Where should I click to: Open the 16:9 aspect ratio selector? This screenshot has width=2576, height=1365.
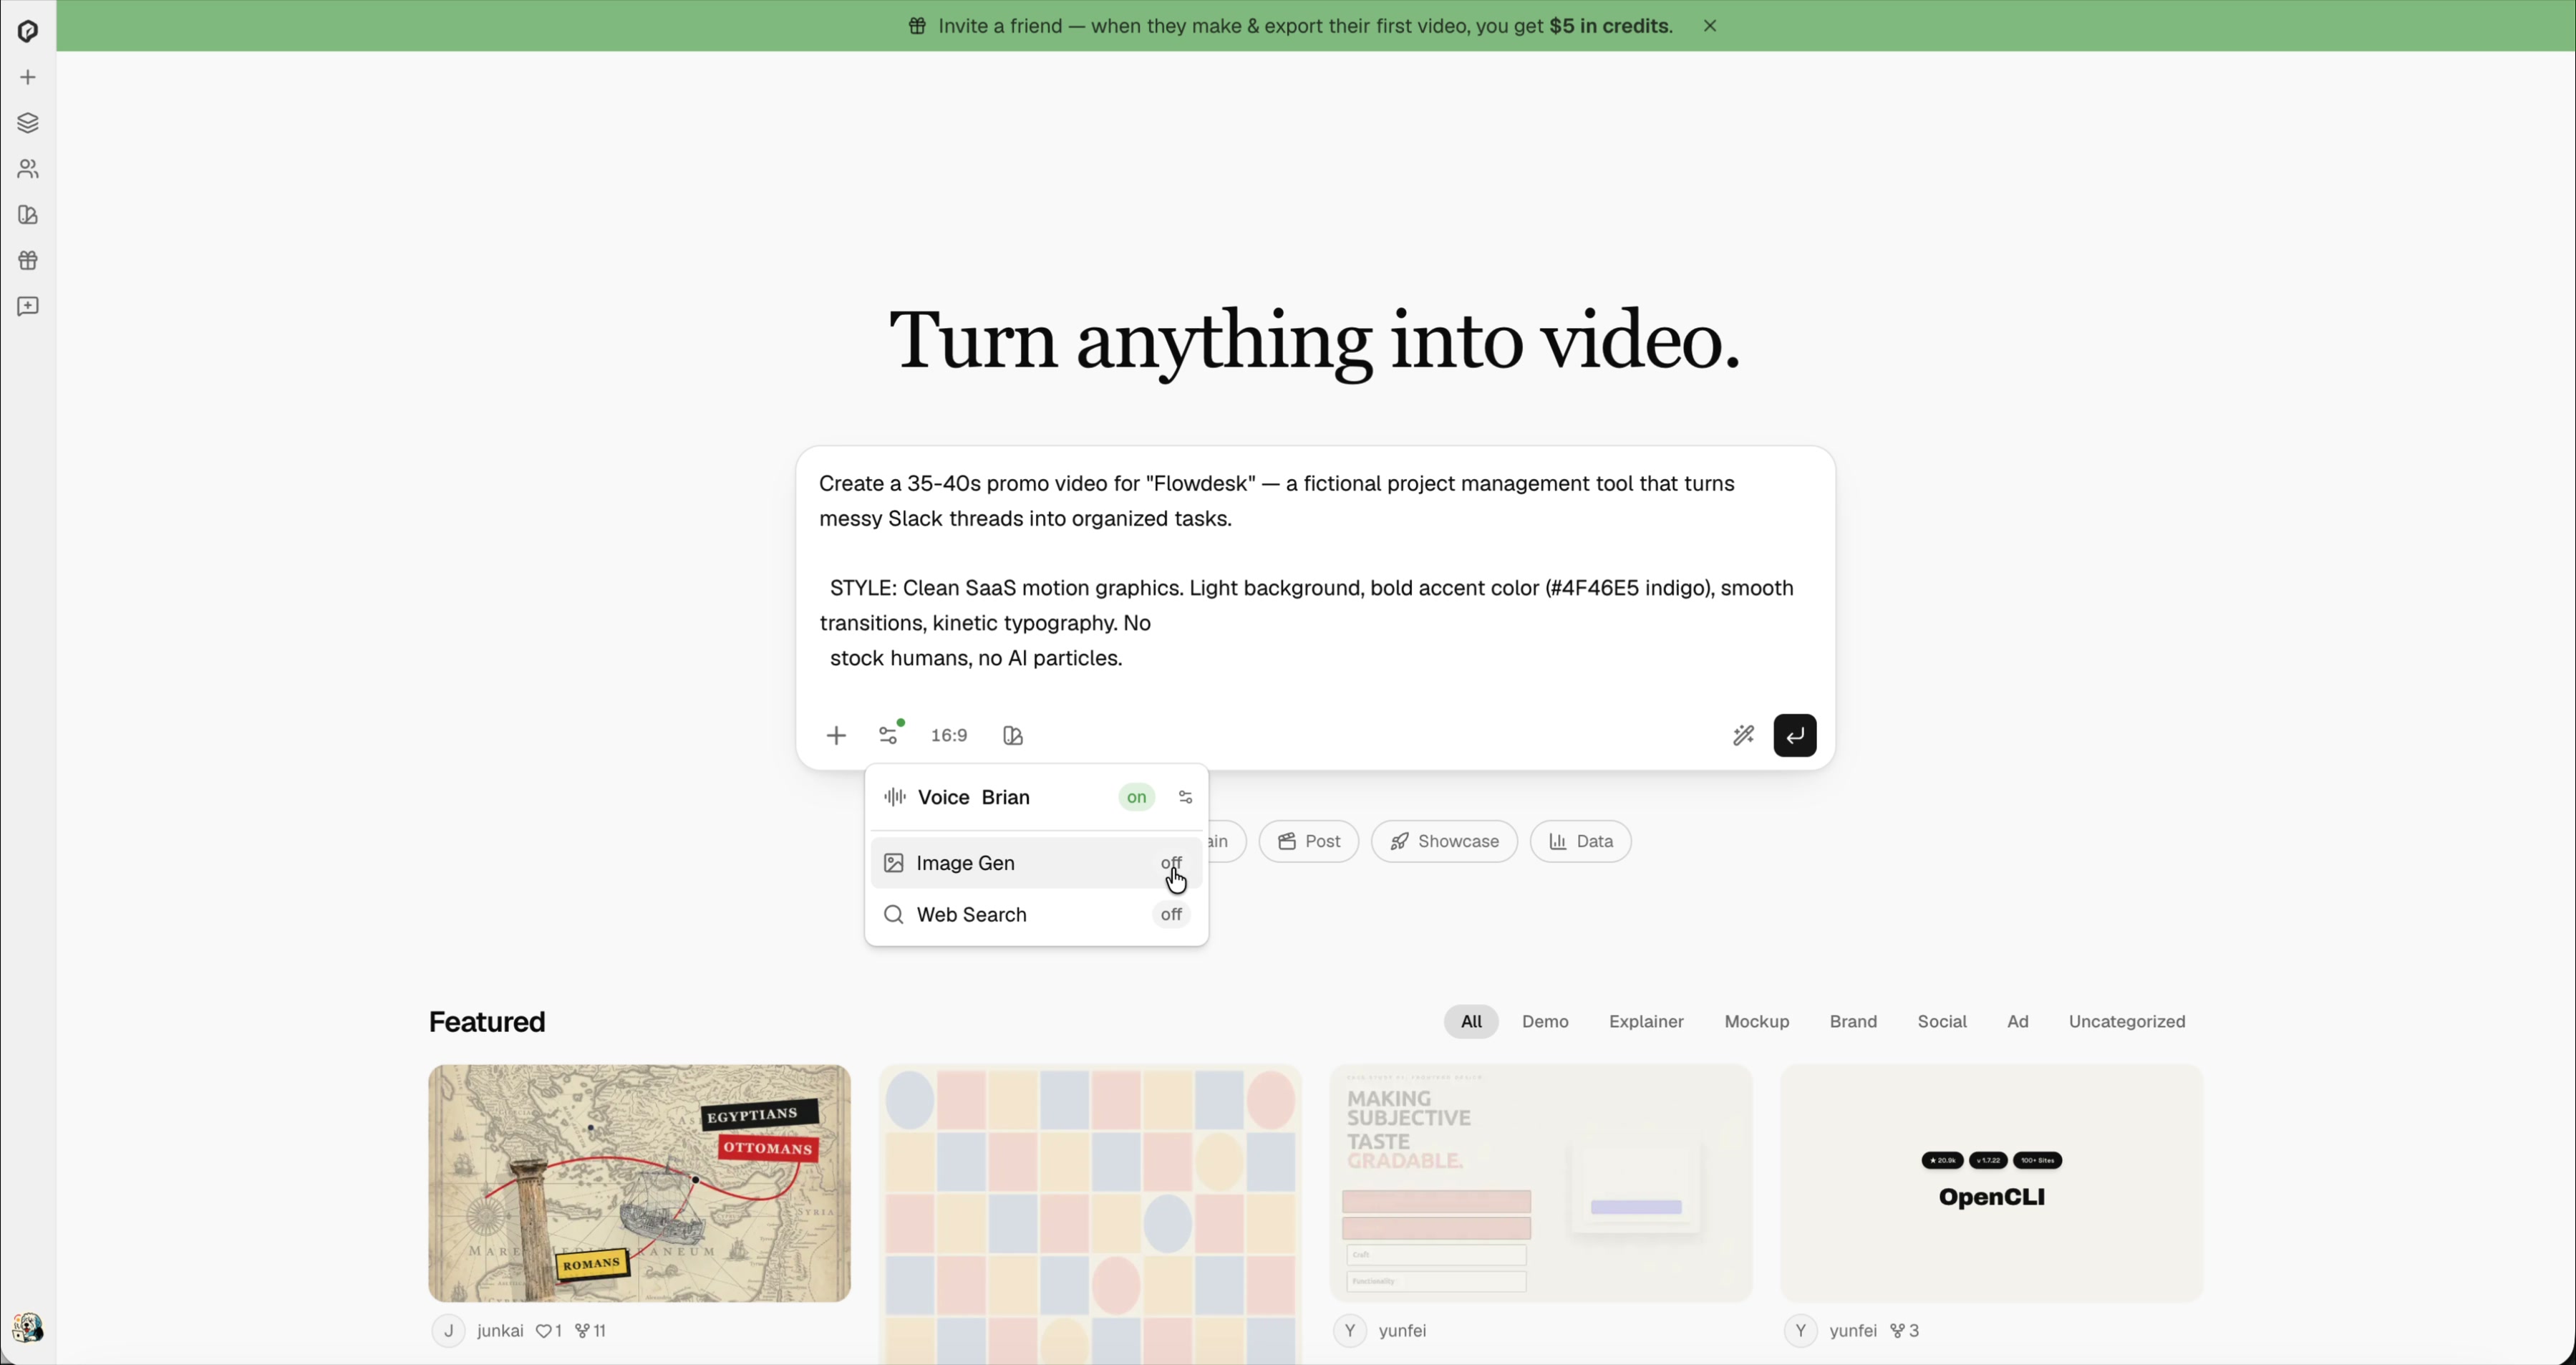[x=949, y=737]
